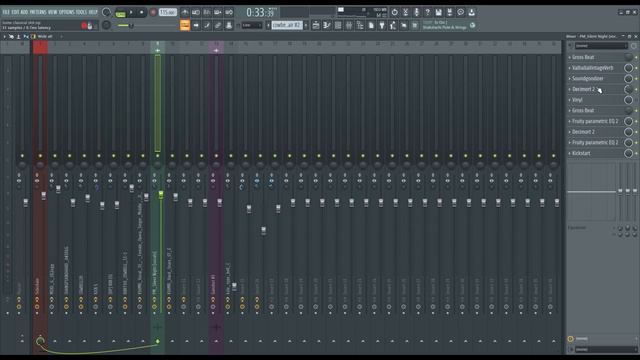Screen dimensions: 640x360
Task: Expand the ValhallaVintageVerb slot arrow
Action: 570,68
